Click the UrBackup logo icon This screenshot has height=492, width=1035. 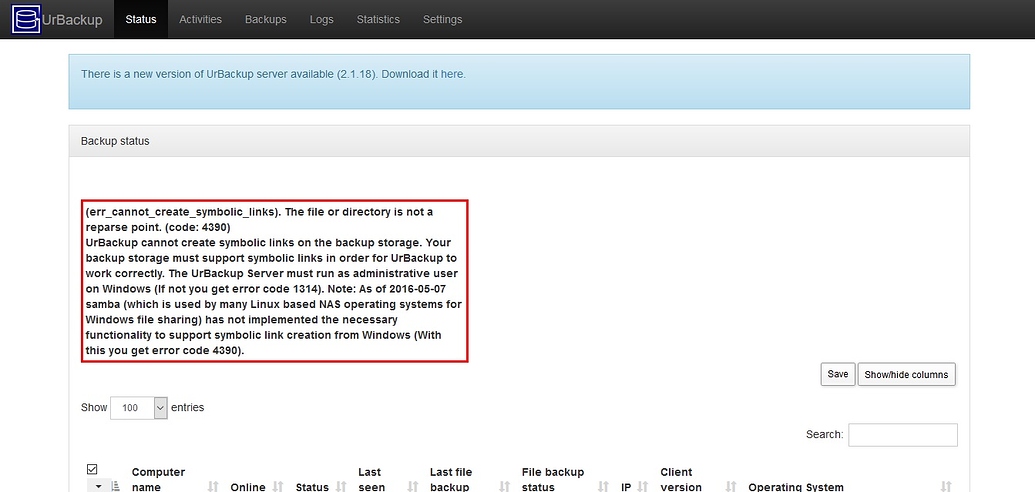(26, 19)
